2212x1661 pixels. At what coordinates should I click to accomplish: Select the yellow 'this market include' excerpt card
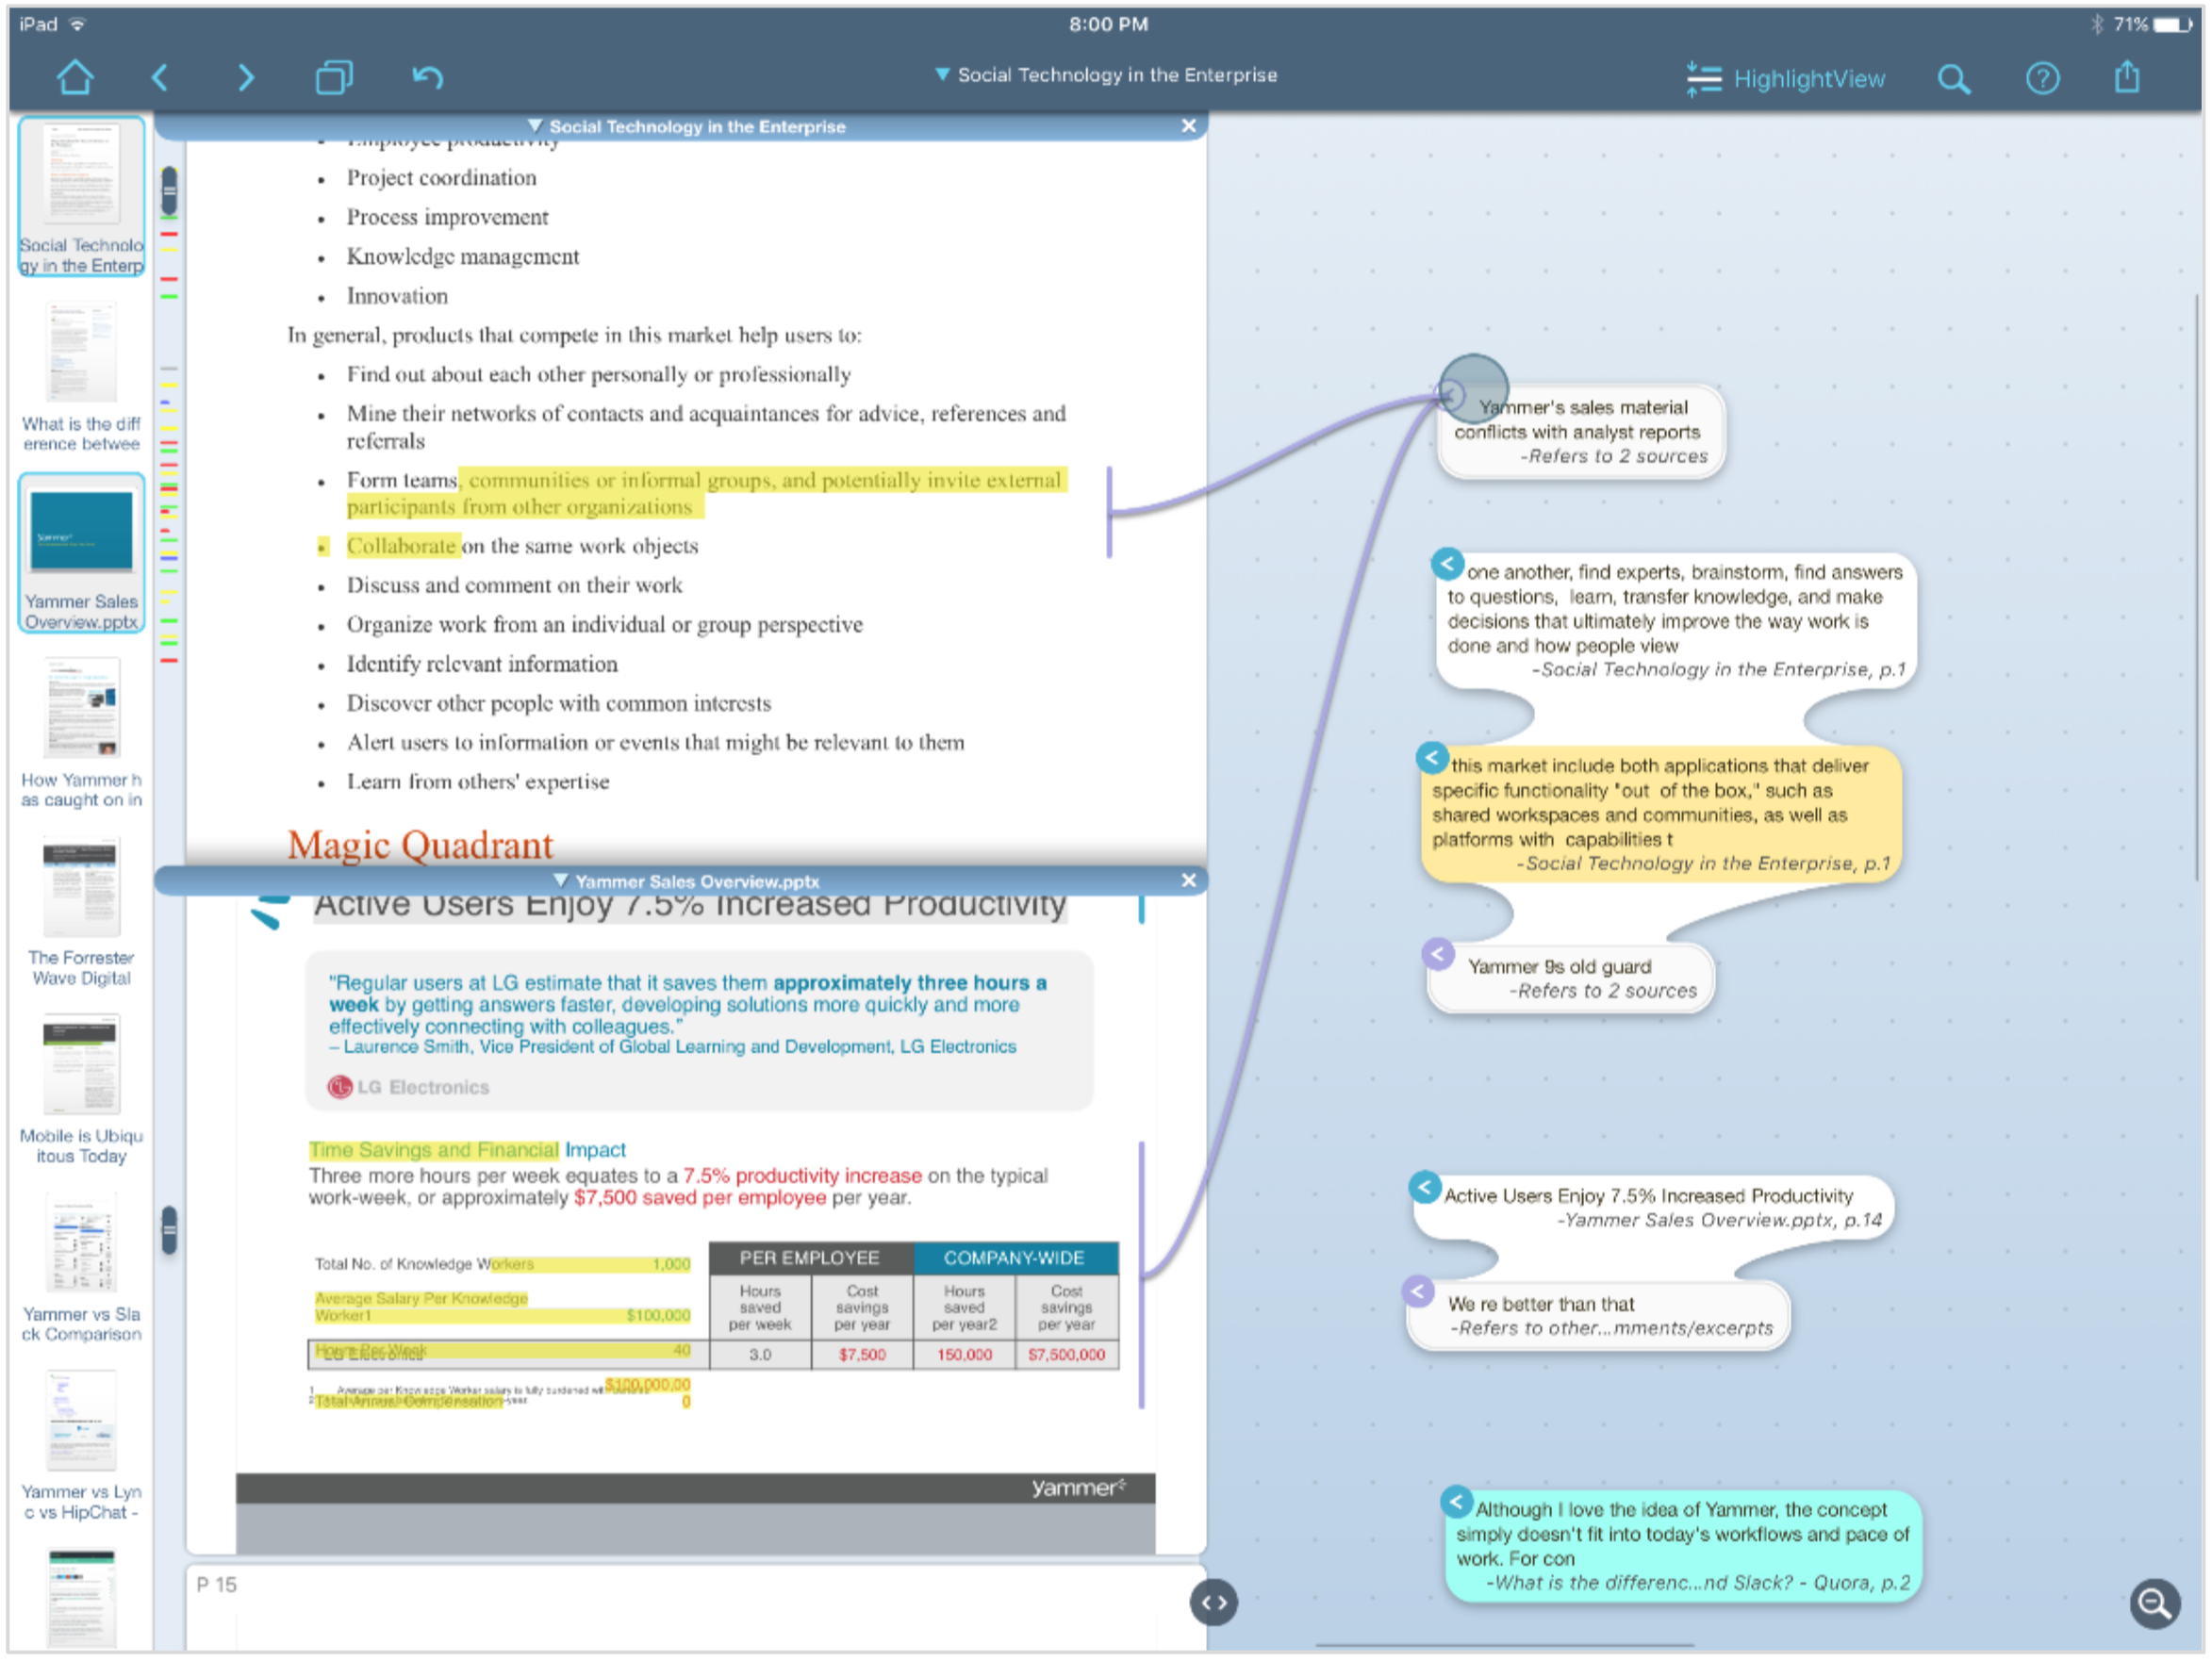click(x=1662, y=815)
